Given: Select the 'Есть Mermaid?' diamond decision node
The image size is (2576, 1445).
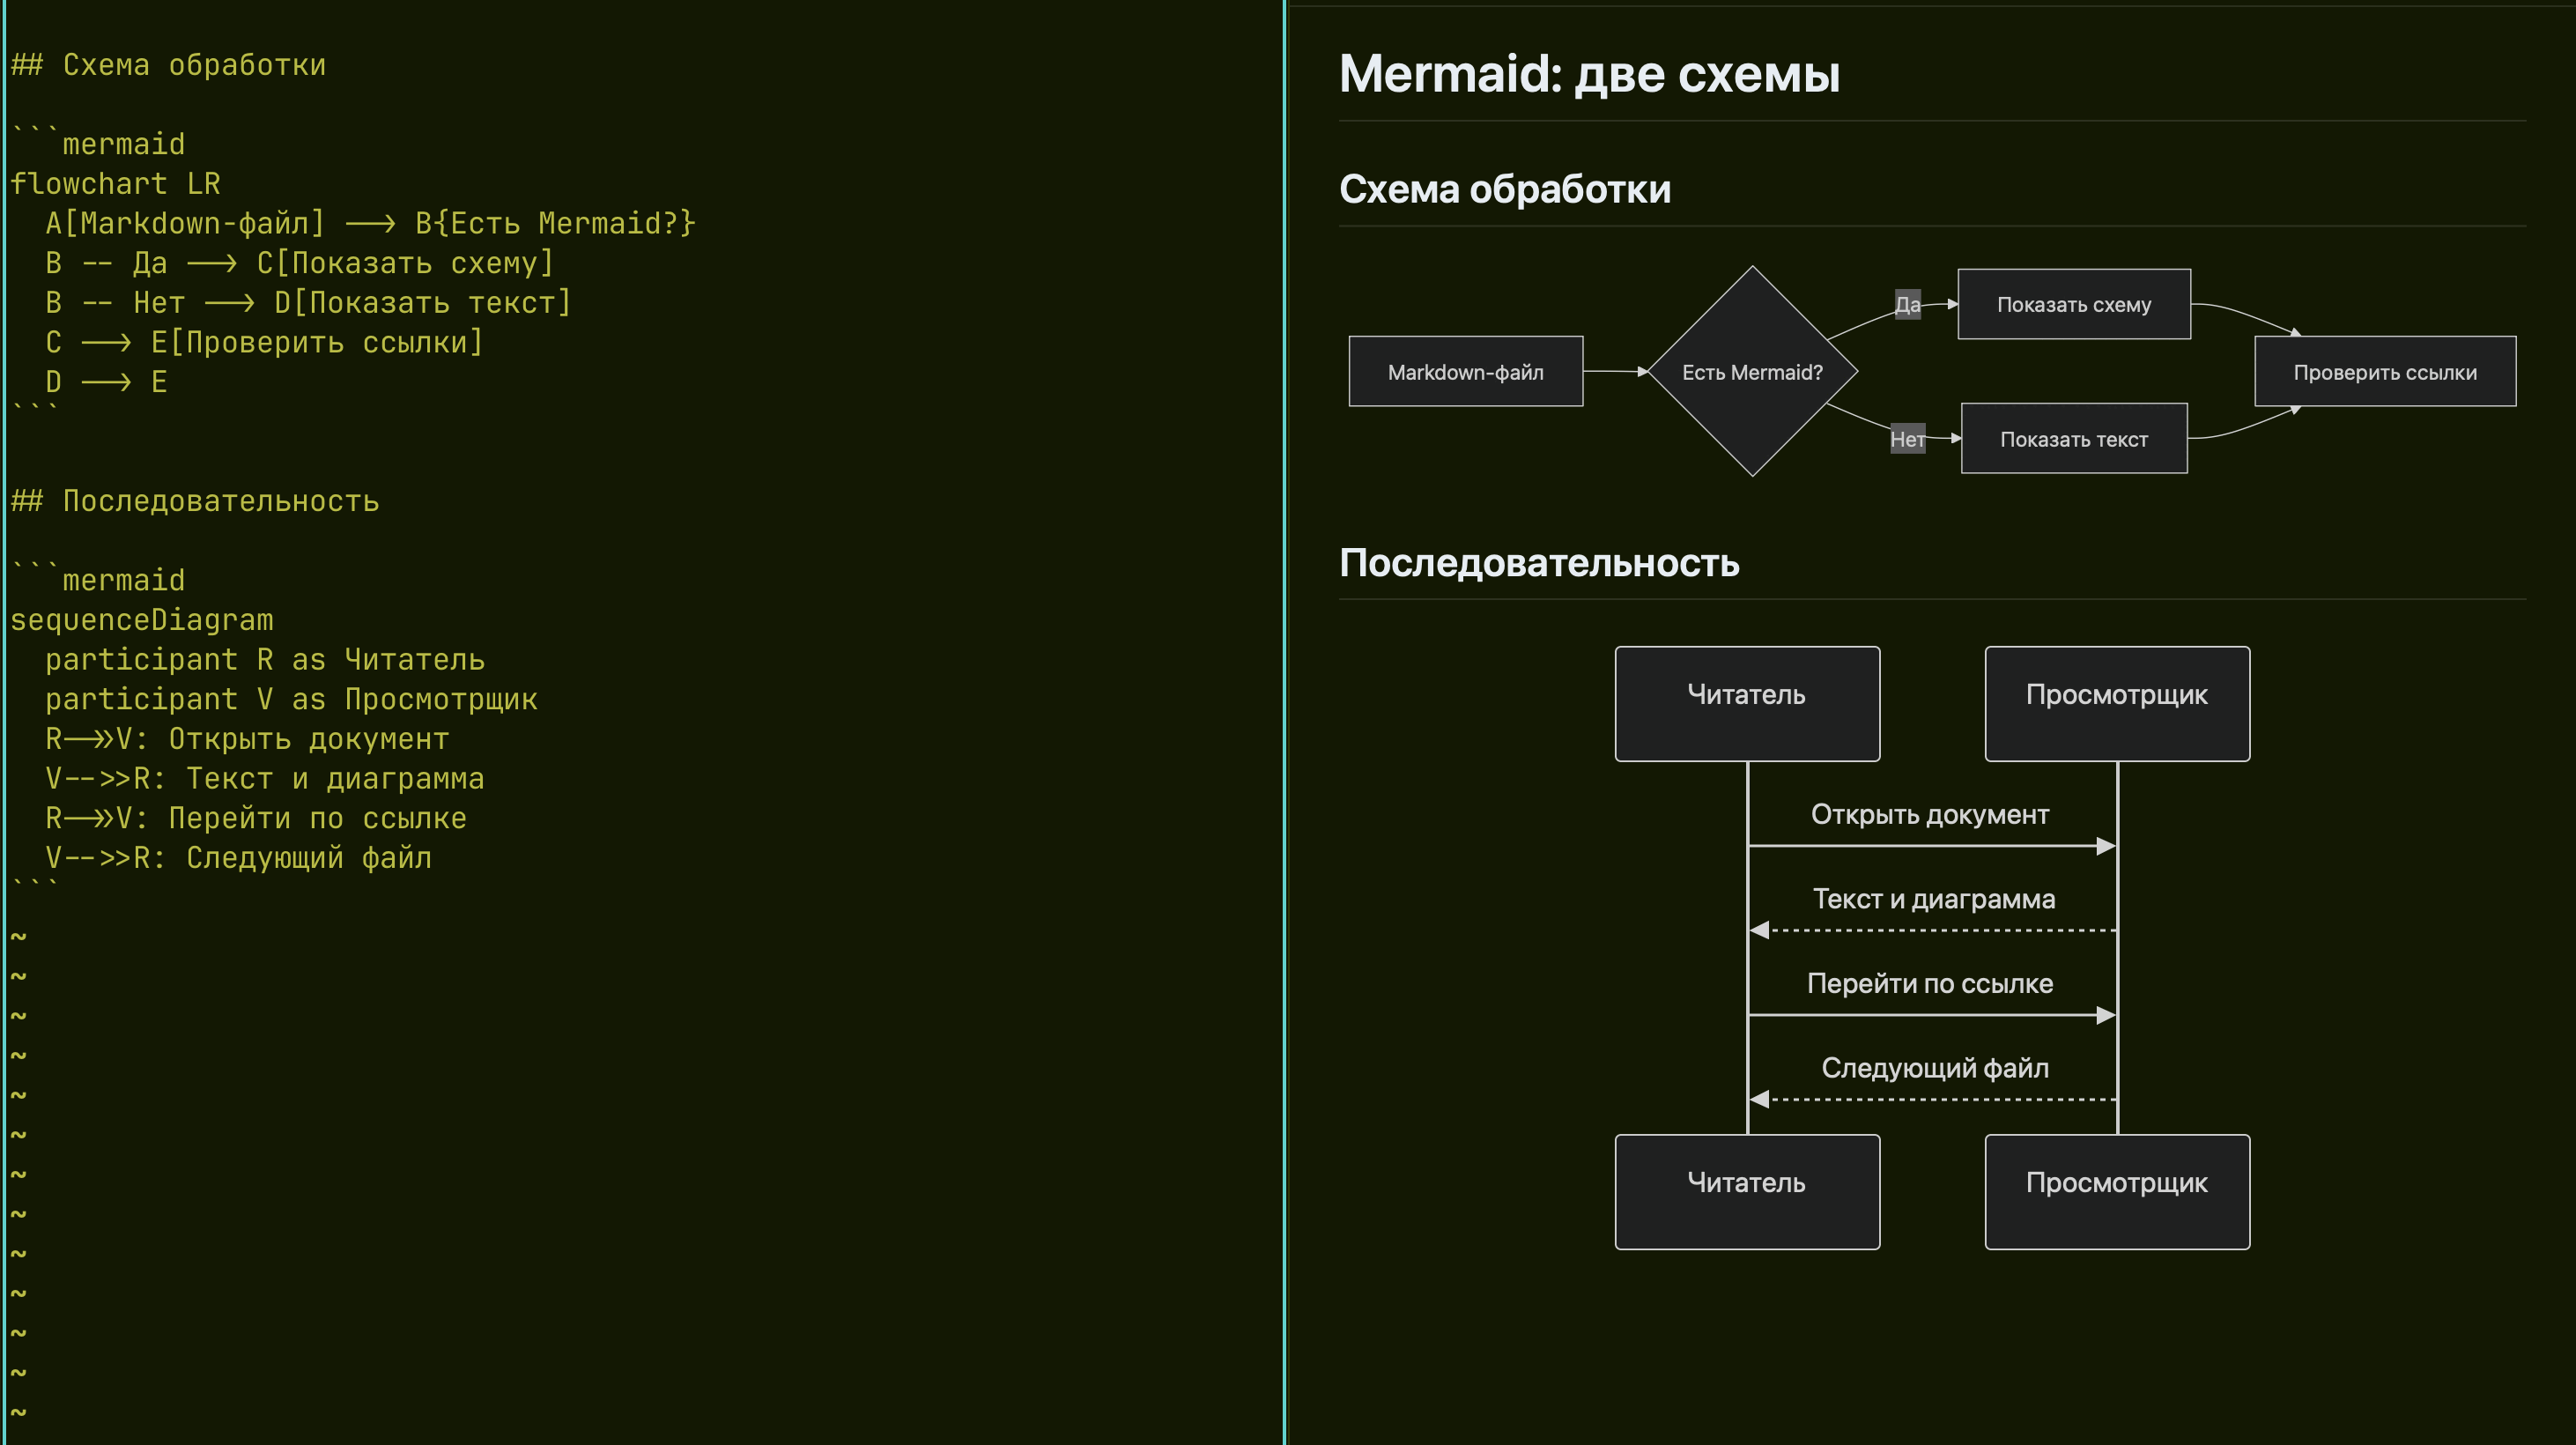Looking at the screenshot, I should (x=1752, y=371).
